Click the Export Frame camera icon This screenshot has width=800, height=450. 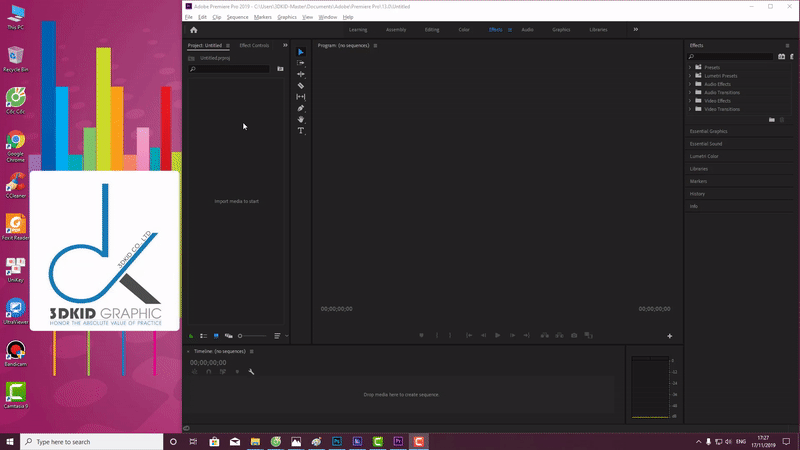[574, 335]
